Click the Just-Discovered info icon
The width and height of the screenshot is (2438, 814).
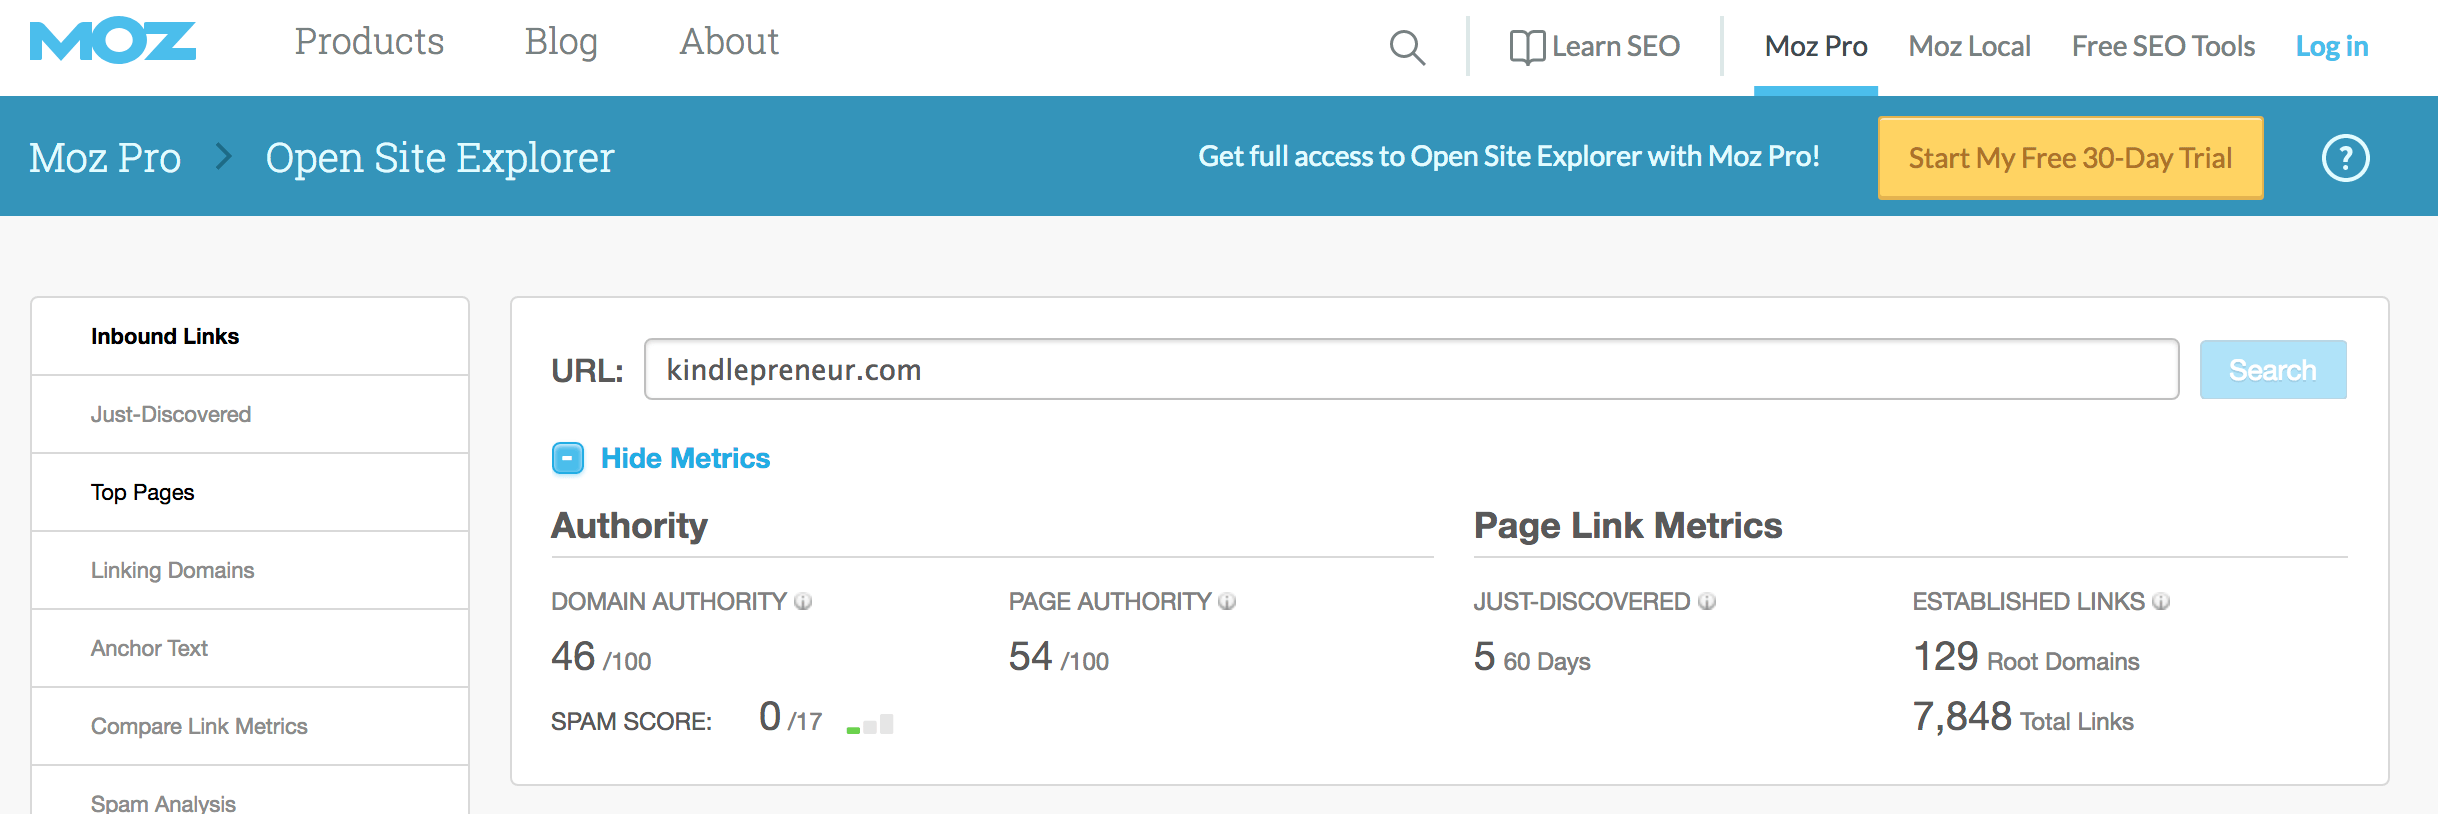pos(1707,601)
